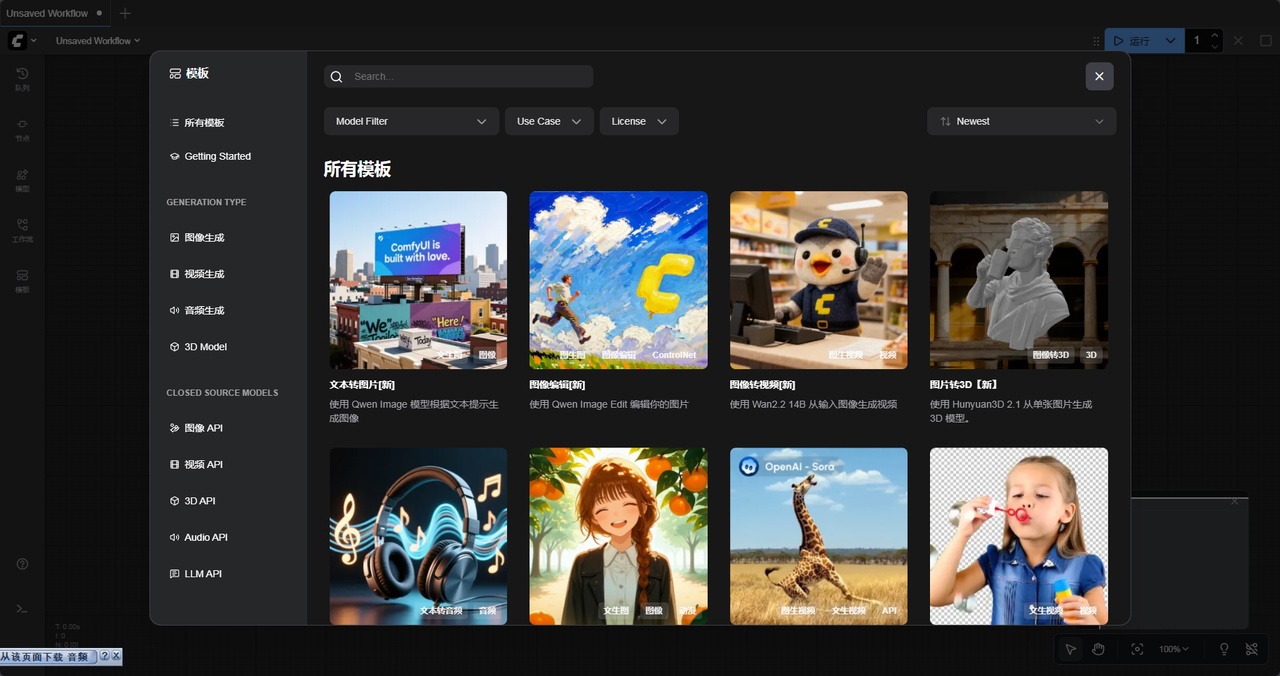Open the 模型 model library sidebar icon
The width and height of the screenshot is (1280, 676).
22,179
